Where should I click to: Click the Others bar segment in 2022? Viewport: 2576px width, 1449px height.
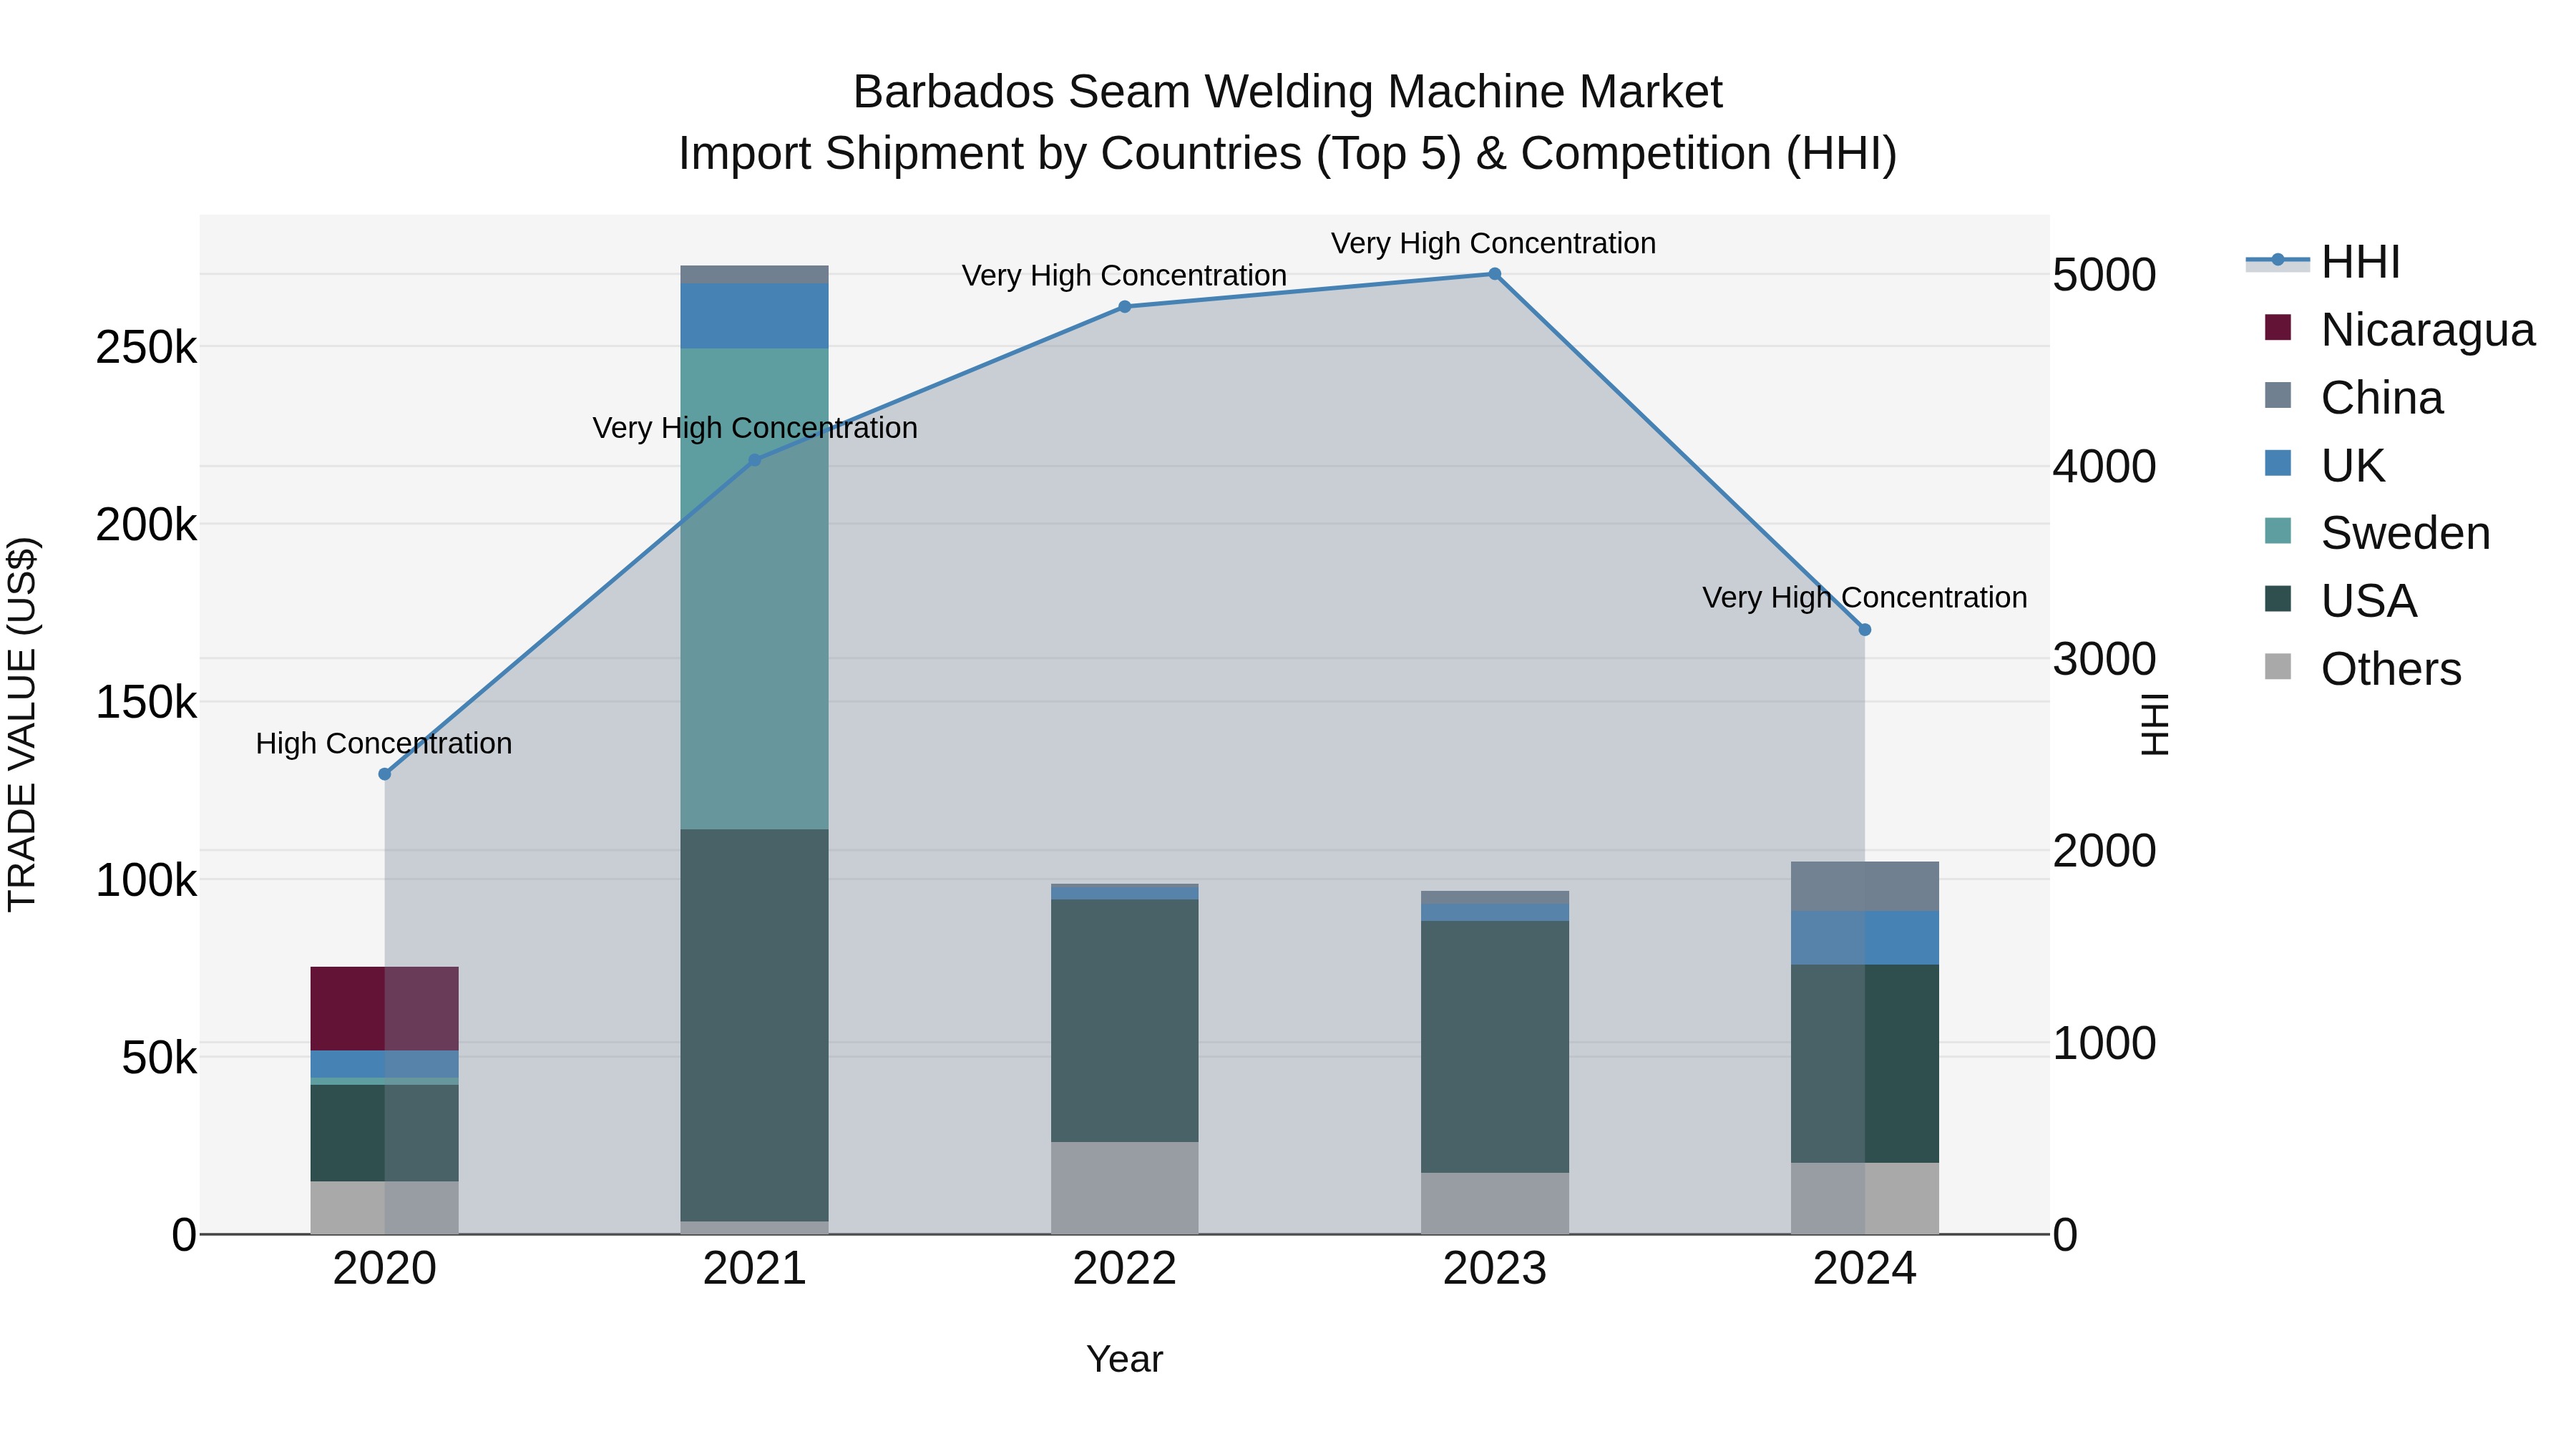tap(1125, 1188)
